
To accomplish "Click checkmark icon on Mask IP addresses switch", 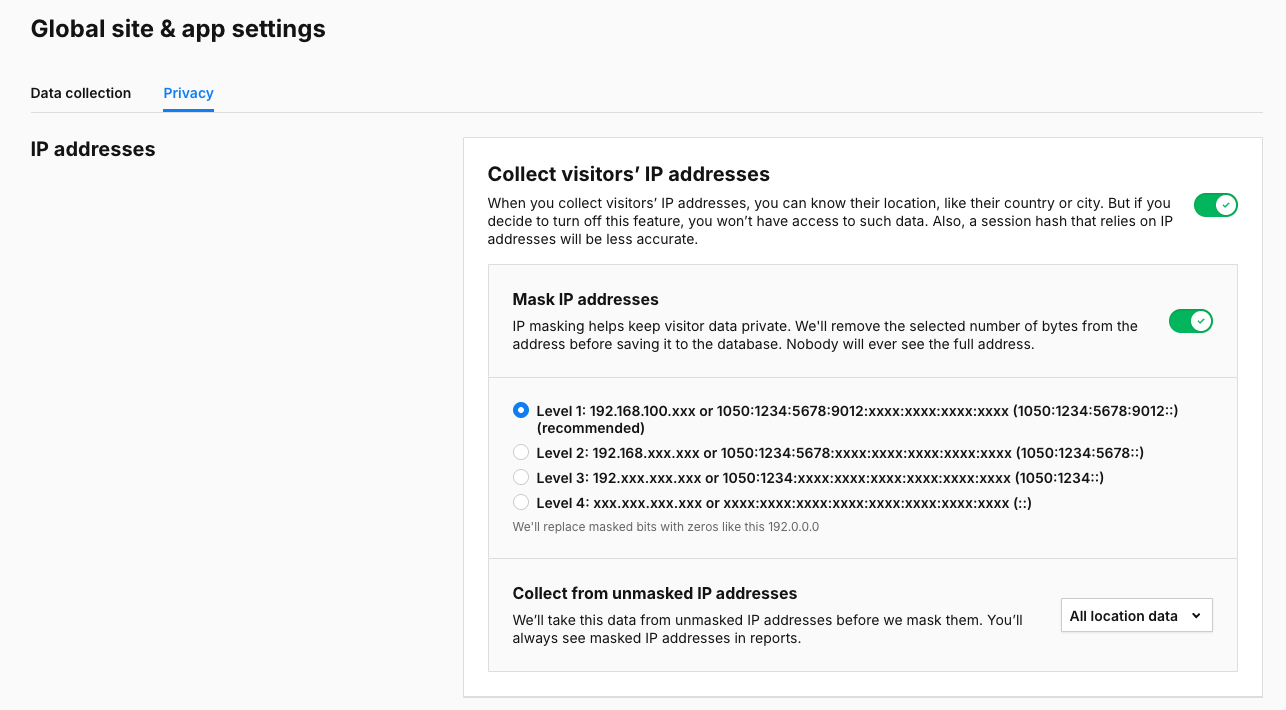I will point(1200,321).
